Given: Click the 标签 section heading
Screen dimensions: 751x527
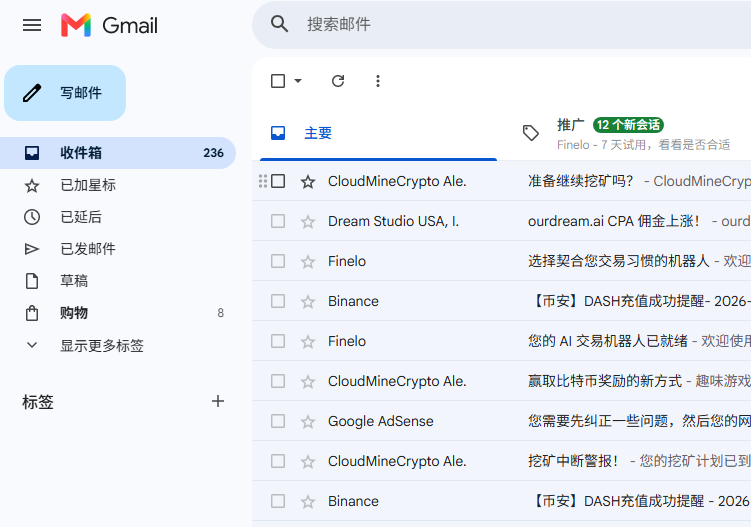Looking at the screenshot, I should [x=38, y=402].
